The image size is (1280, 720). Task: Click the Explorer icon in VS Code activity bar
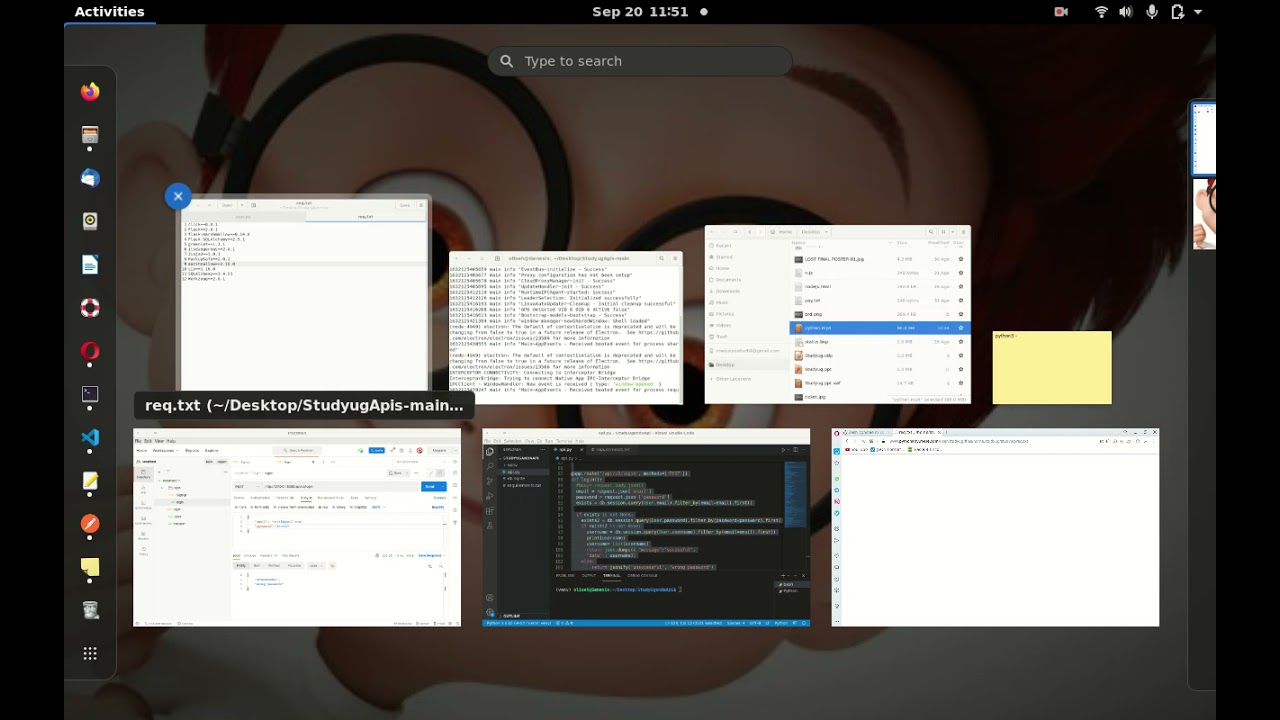click(490, 452)
